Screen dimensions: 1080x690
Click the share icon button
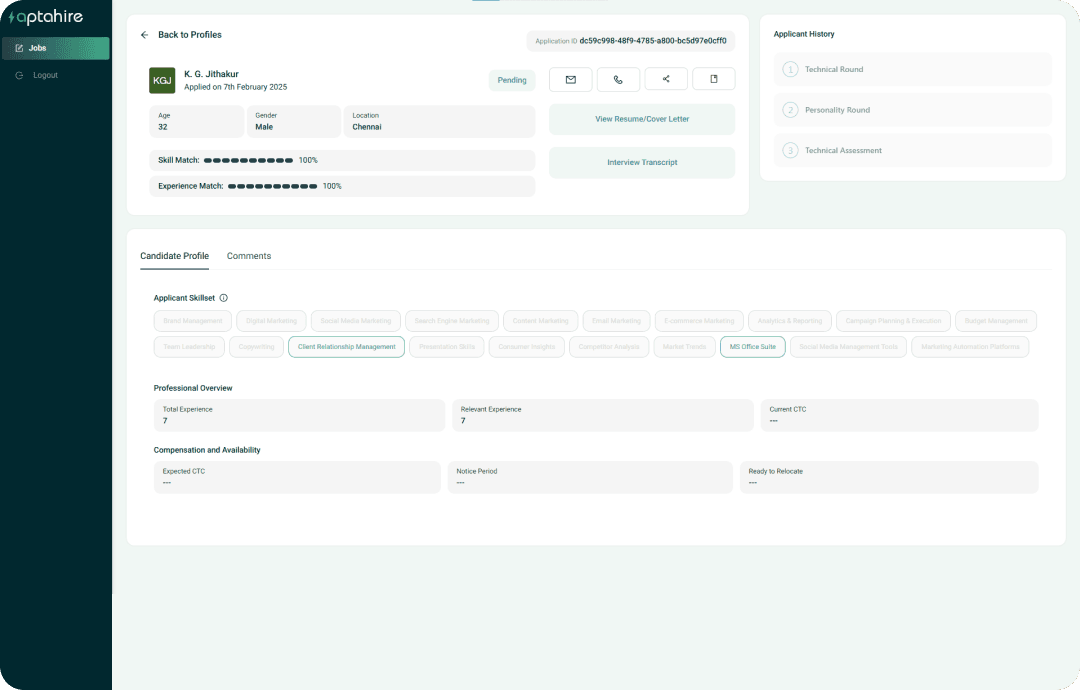(666, 80)
